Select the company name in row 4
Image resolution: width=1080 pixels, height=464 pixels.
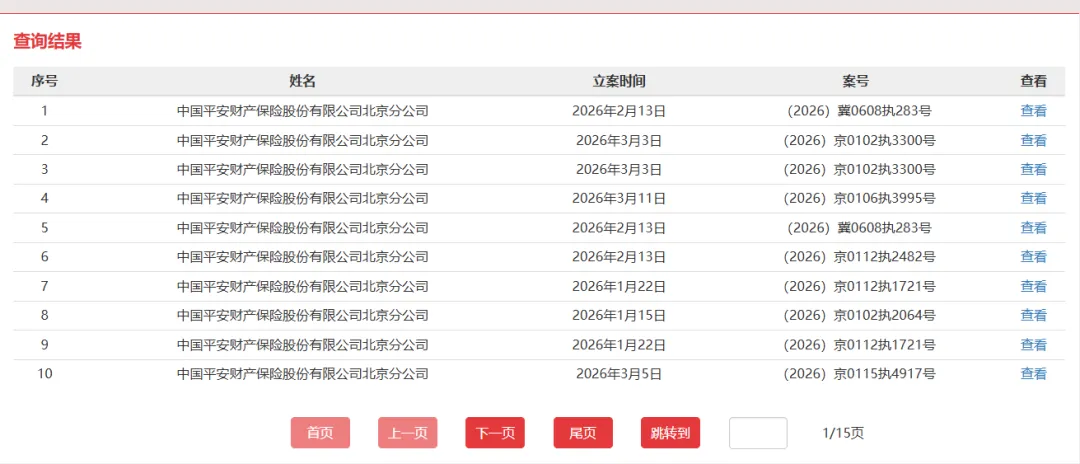pos(302,198)
